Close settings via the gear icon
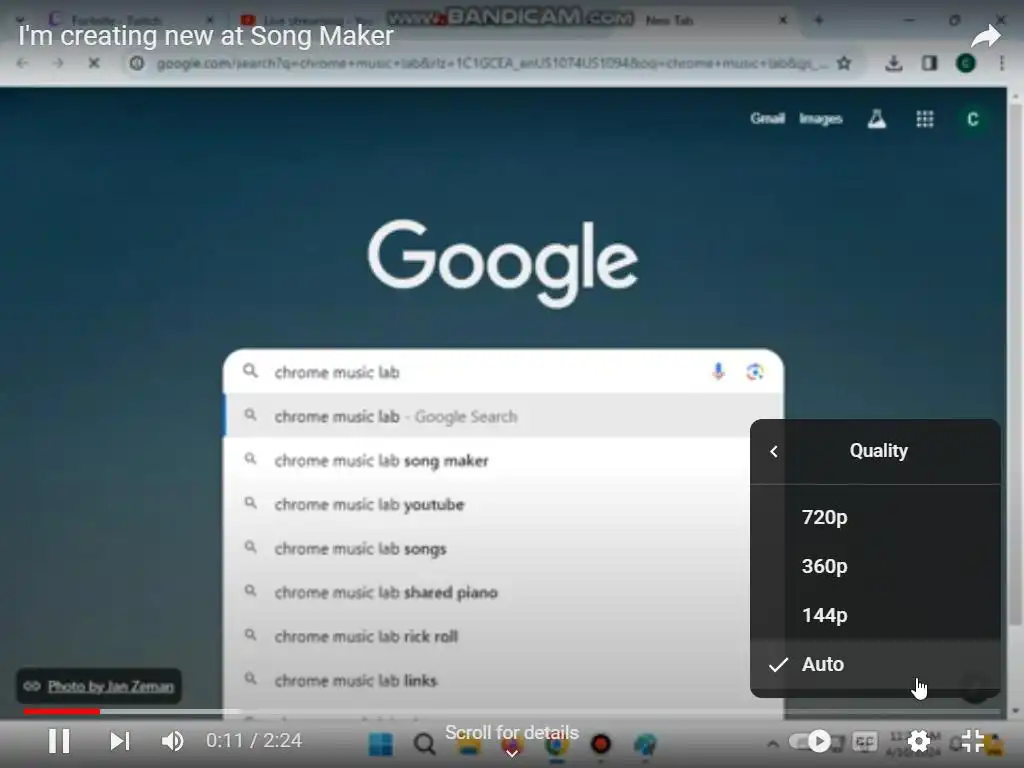The image size is (1024, 768). click(x=918, y=741)
